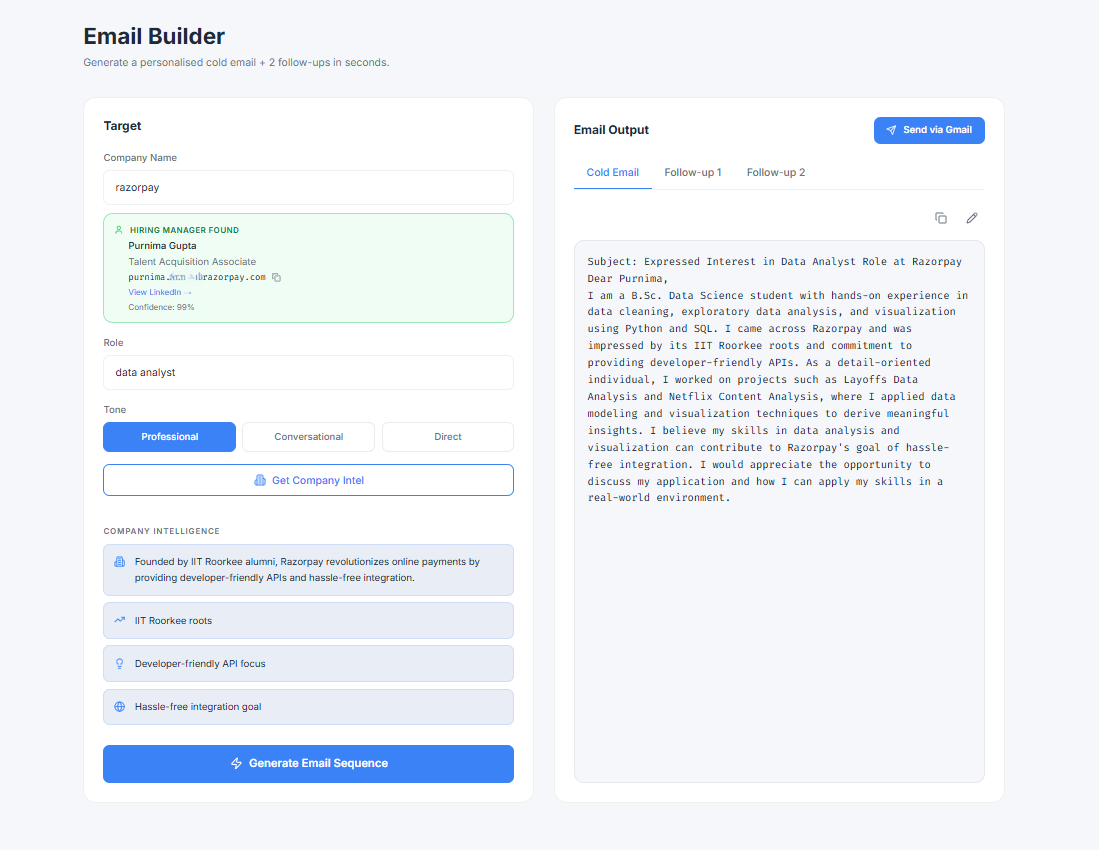Viewport: 1099px width, 850px height.
Task: Focus the Role input field
Action: tap(308, 372)
